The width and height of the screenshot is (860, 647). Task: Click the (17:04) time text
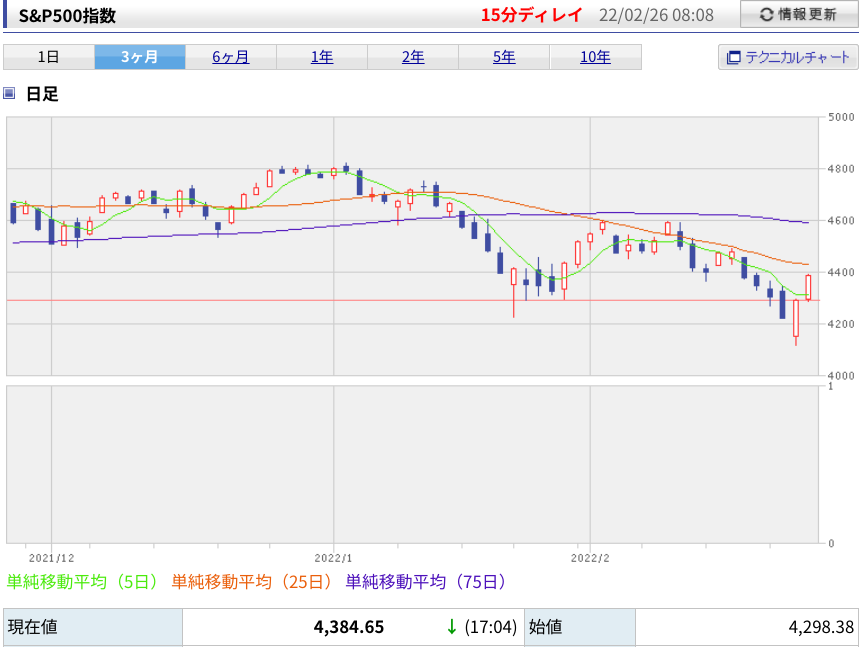point(490,627)
